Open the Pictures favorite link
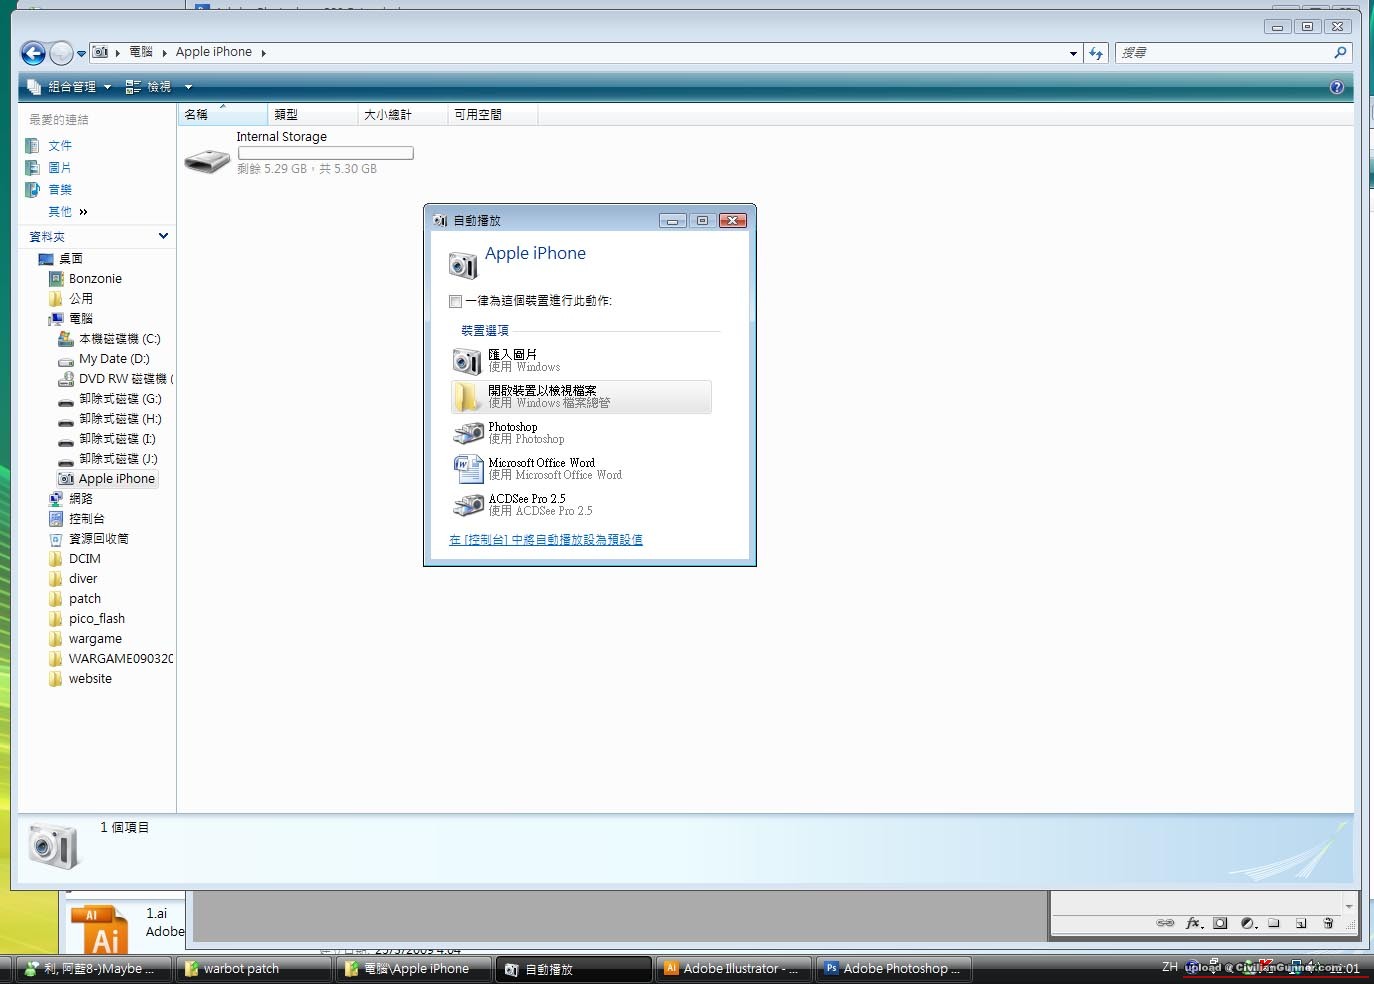 point(59,168)
